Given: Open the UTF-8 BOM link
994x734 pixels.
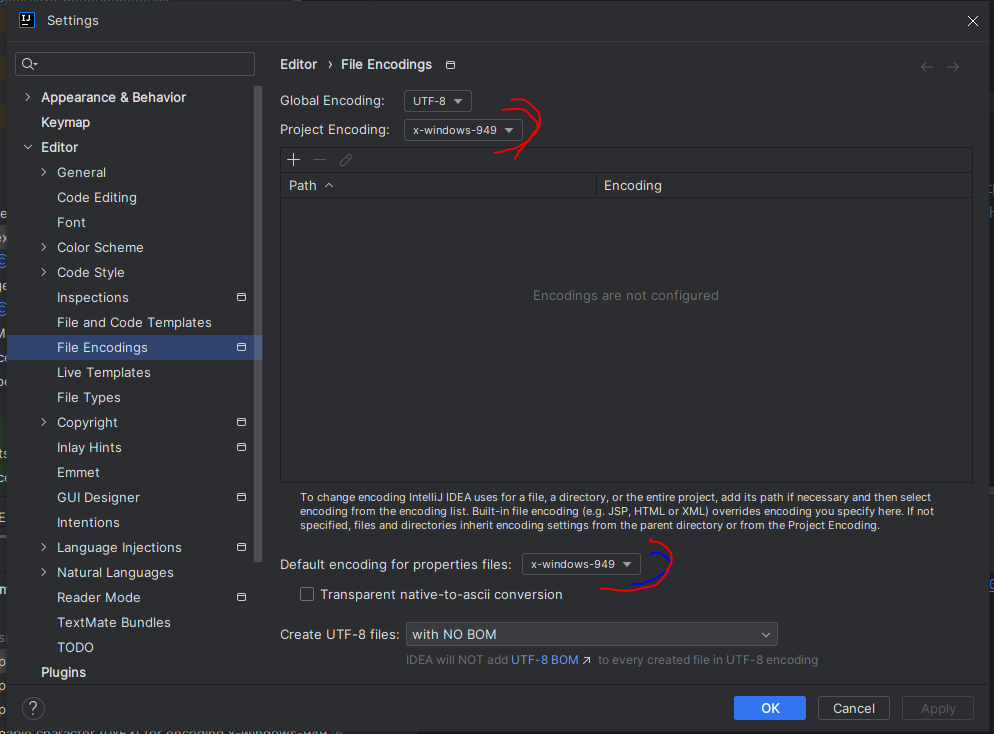Looking at the screenshot, I should point(545,660).
